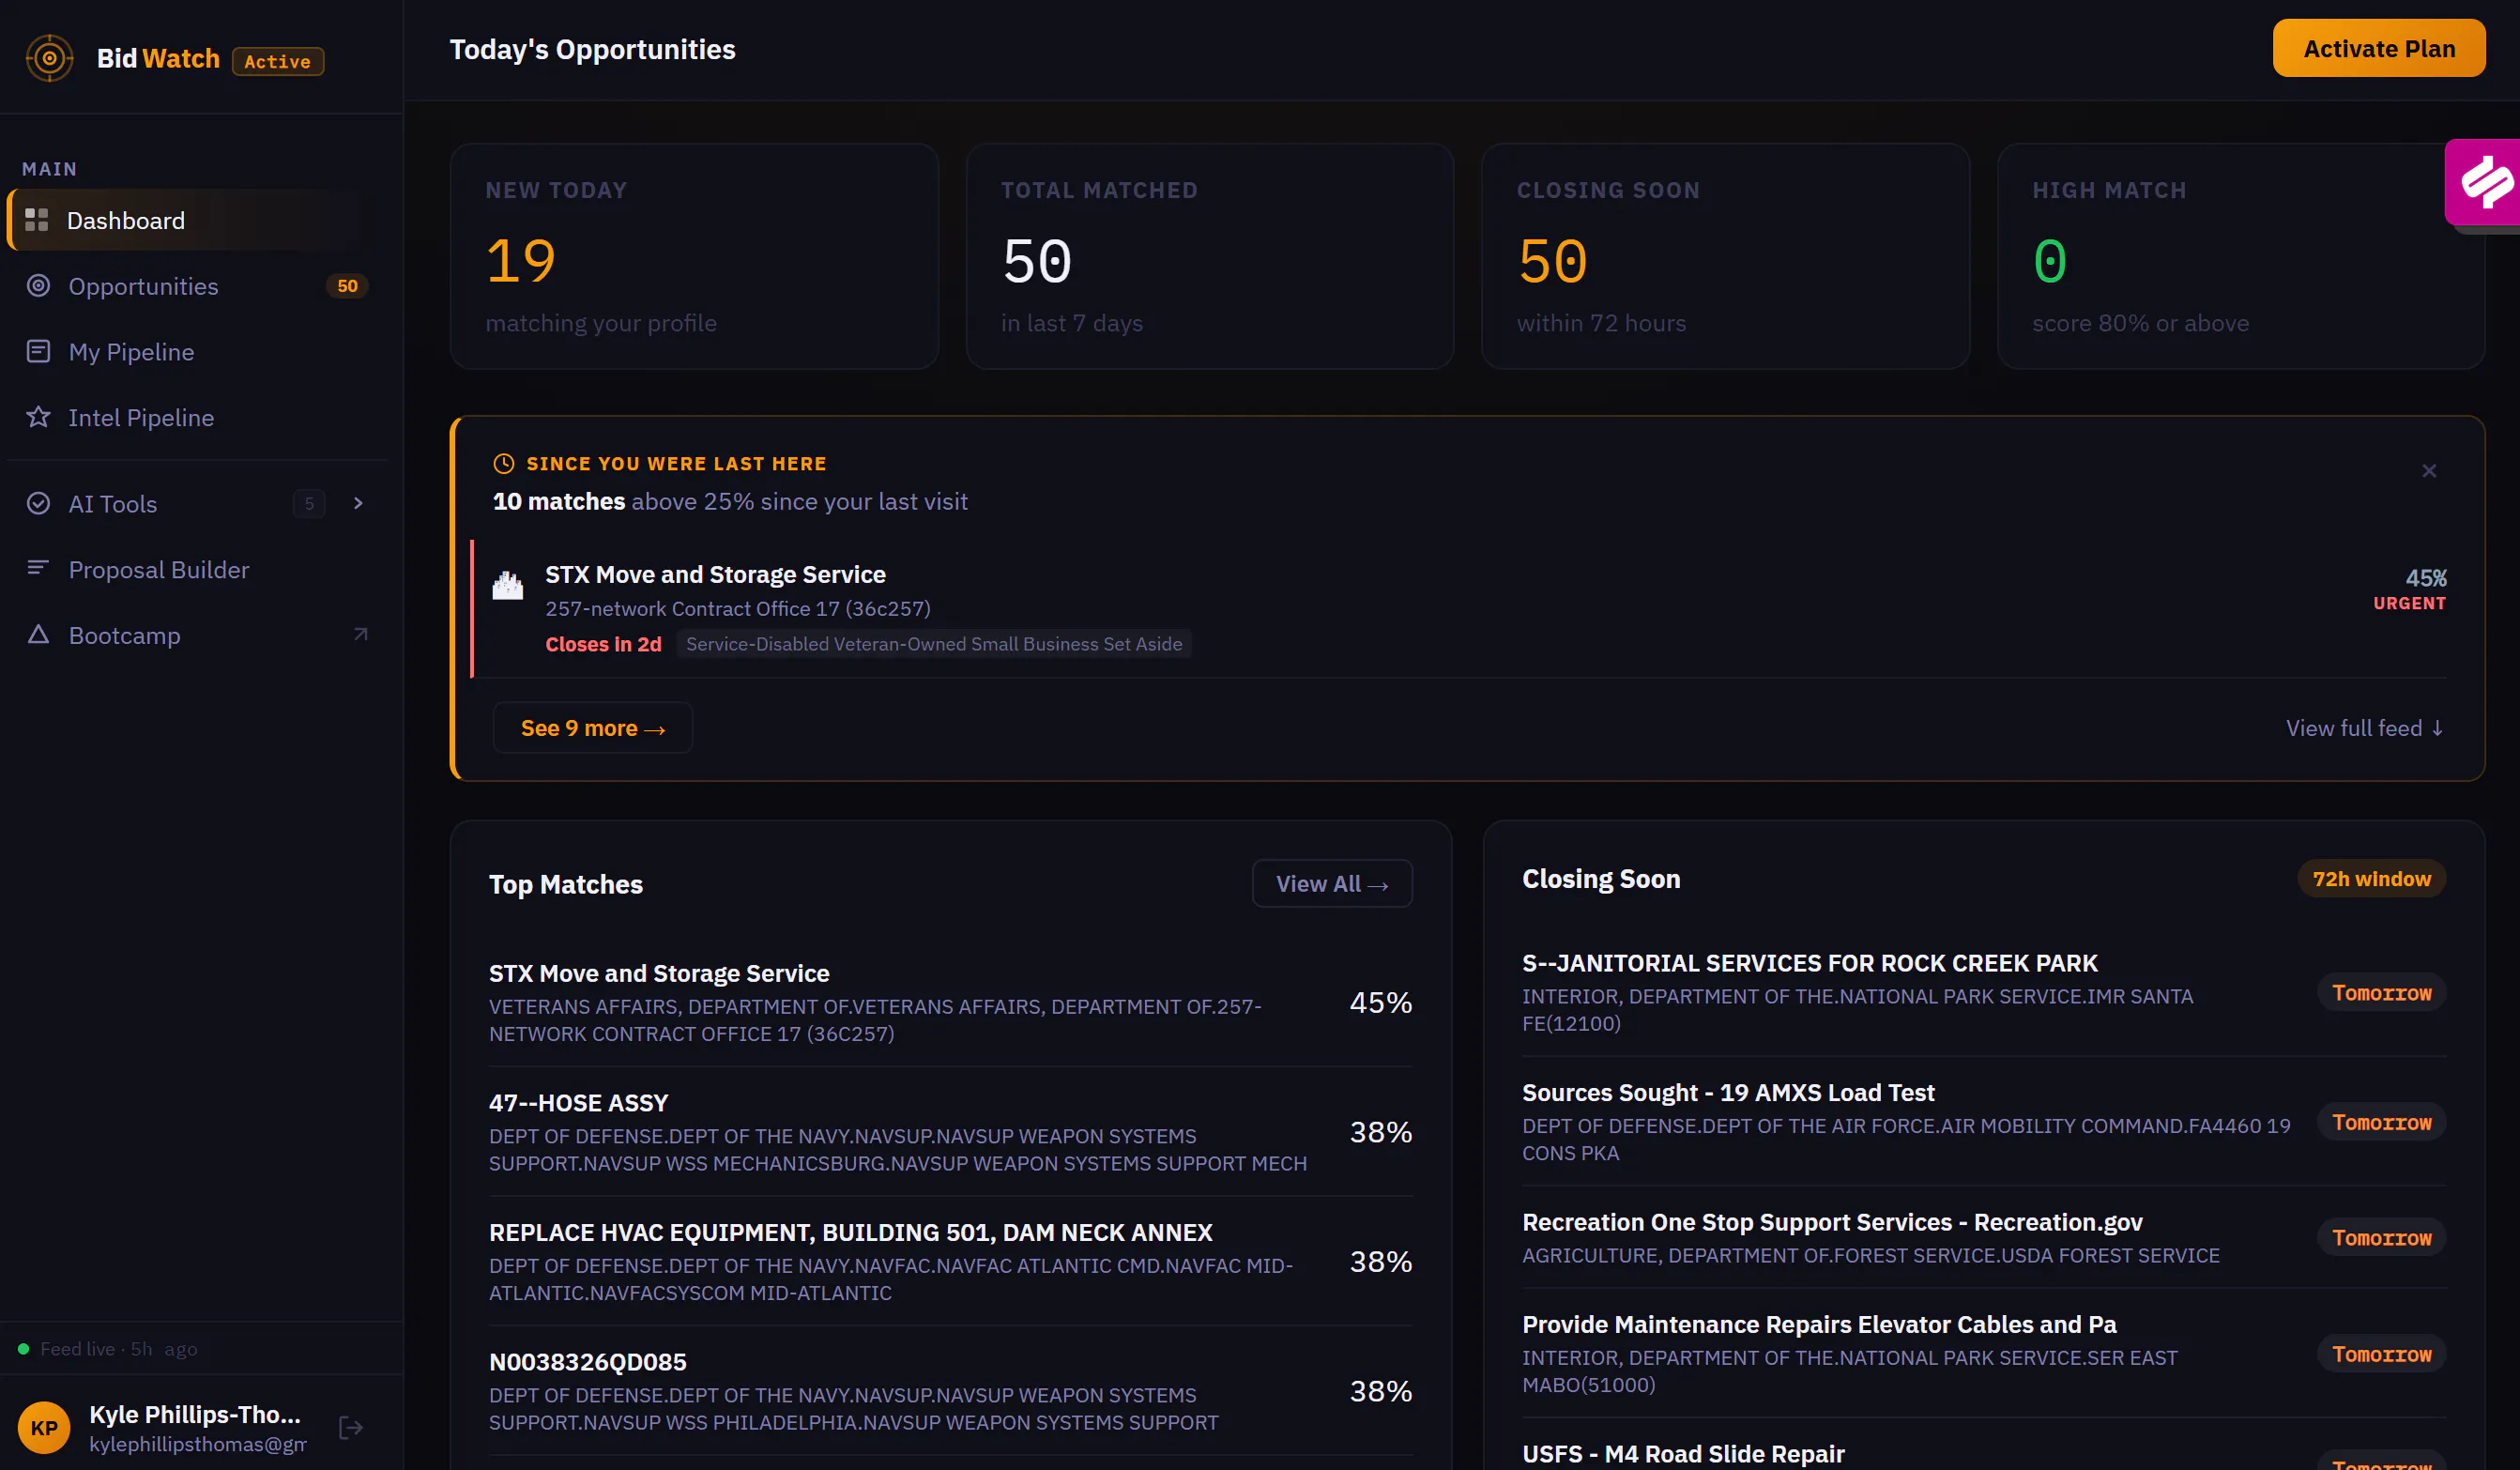Click the My Pipeline list icon
The width and height of the screenshot is (2520, 1470).
pos(38,351)
